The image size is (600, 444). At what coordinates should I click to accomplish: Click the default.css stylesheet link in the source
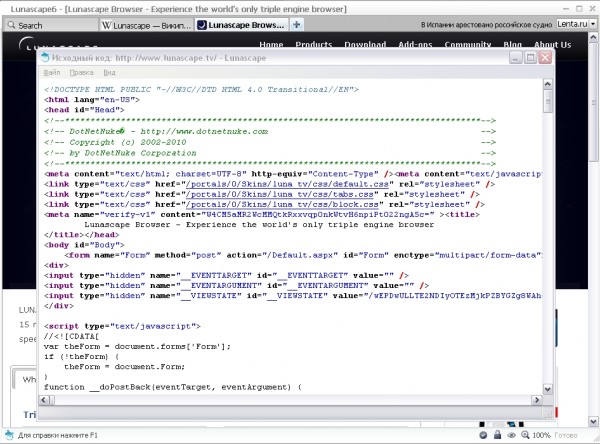pyautogui.click(x=287, y=184)
